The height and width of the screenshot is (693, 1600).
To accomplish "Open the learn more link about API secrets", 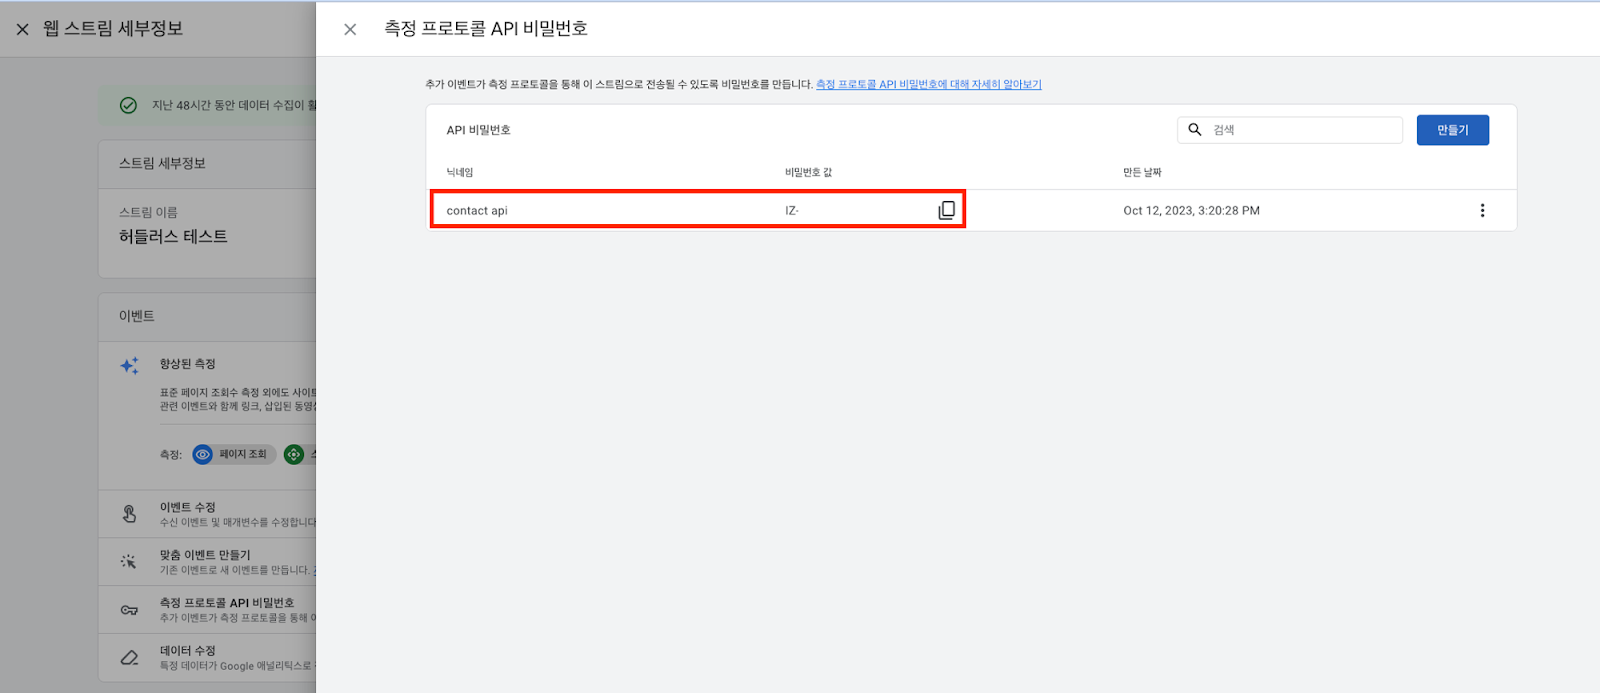I will [928, 84].
